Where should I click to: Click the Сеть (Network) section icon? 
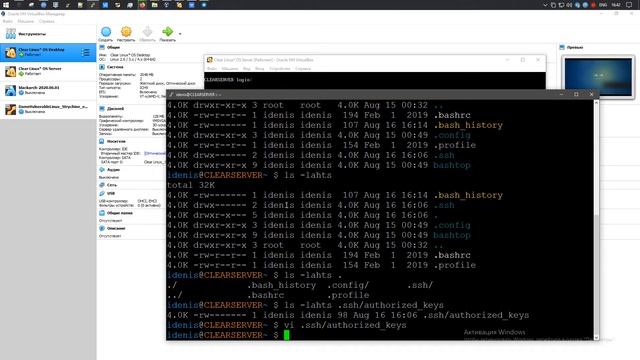[102, 185]
